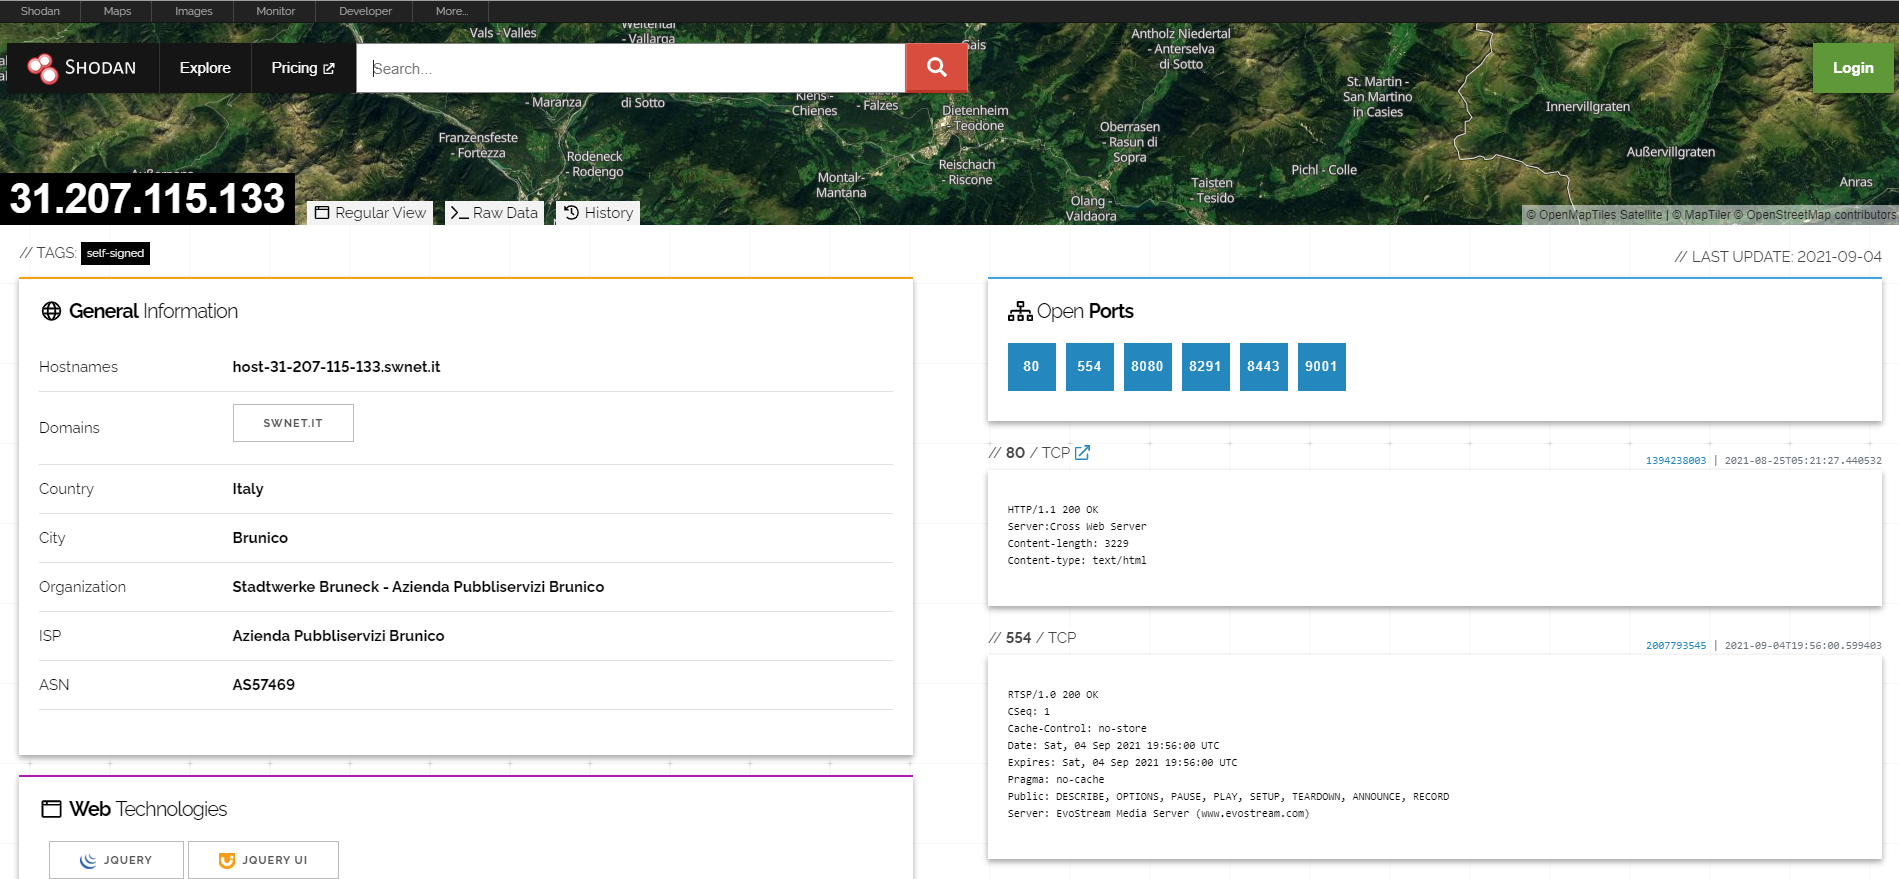Open the JQUERY UI technology button

(263, 860)
